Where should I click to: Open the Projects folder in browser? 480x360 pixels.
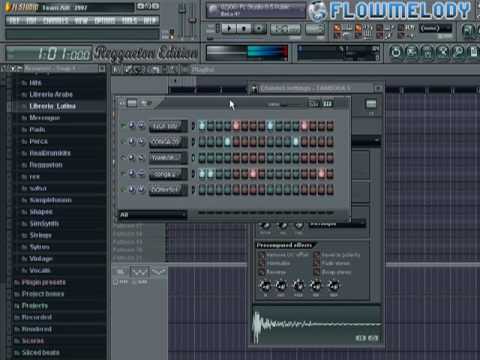34,306
